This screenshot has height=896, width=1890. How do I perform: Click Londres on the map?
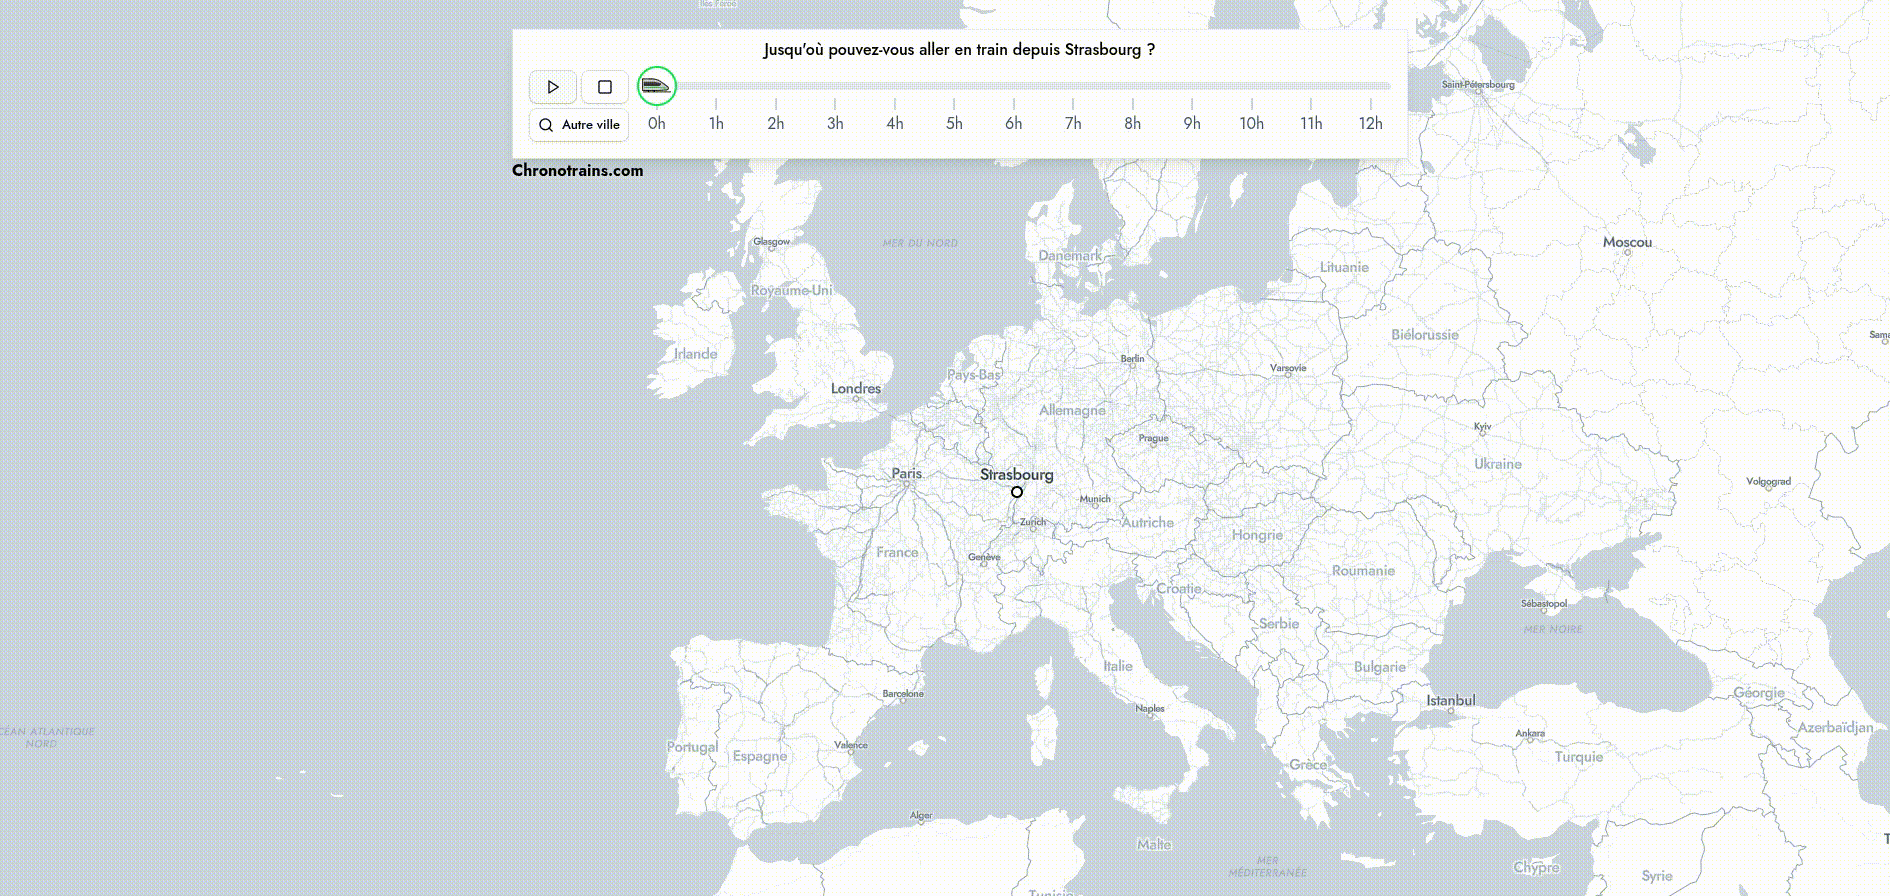[x=856, y=389]
